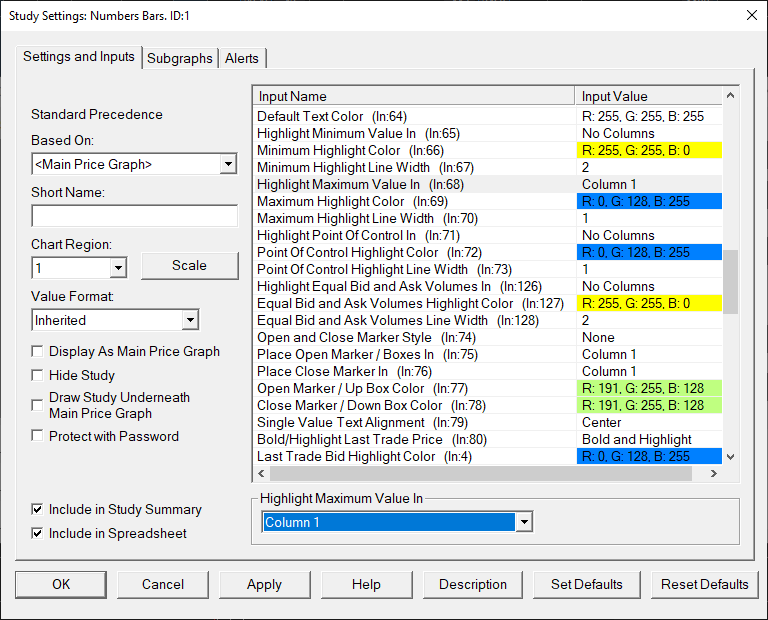Open the Based On dropdown
Viewport: 768px width, 620px height.
coord(228,164)
